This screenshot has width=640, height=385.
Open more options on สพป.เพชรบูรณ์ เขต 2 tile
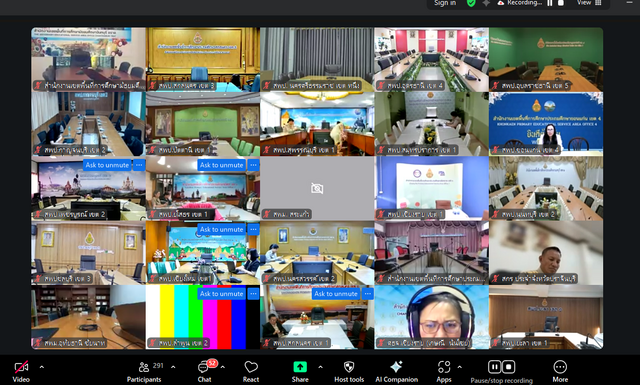139,165
